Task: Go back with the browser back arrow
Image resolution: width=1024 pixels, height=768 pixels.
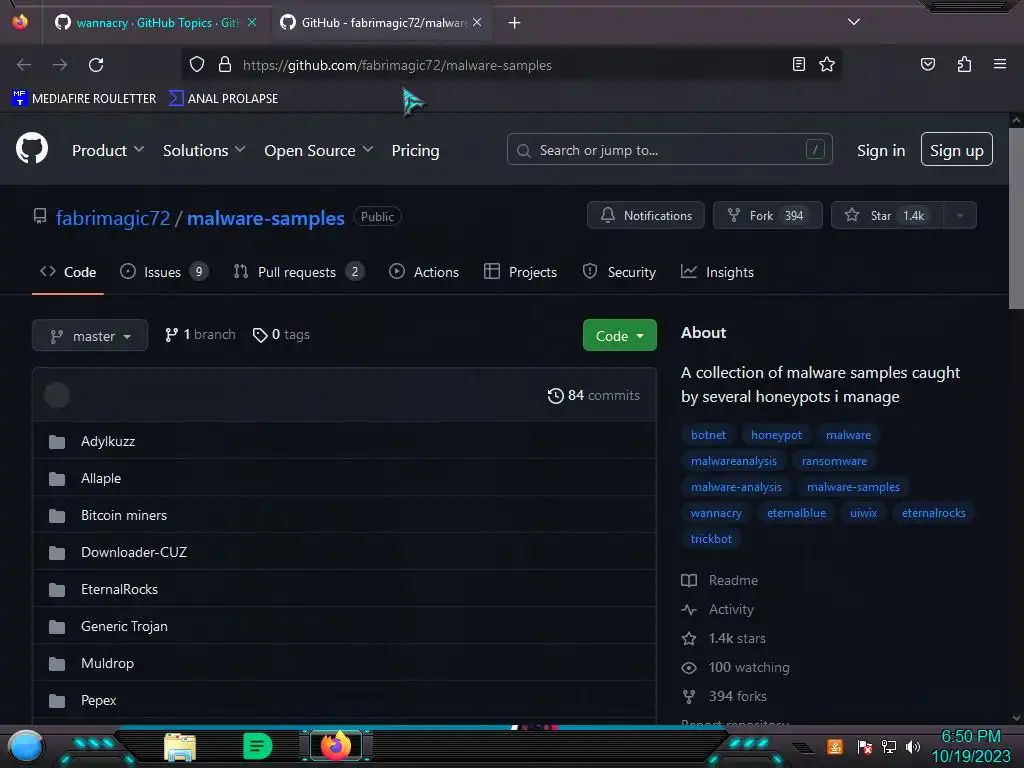Action: (x=24, y=65)
